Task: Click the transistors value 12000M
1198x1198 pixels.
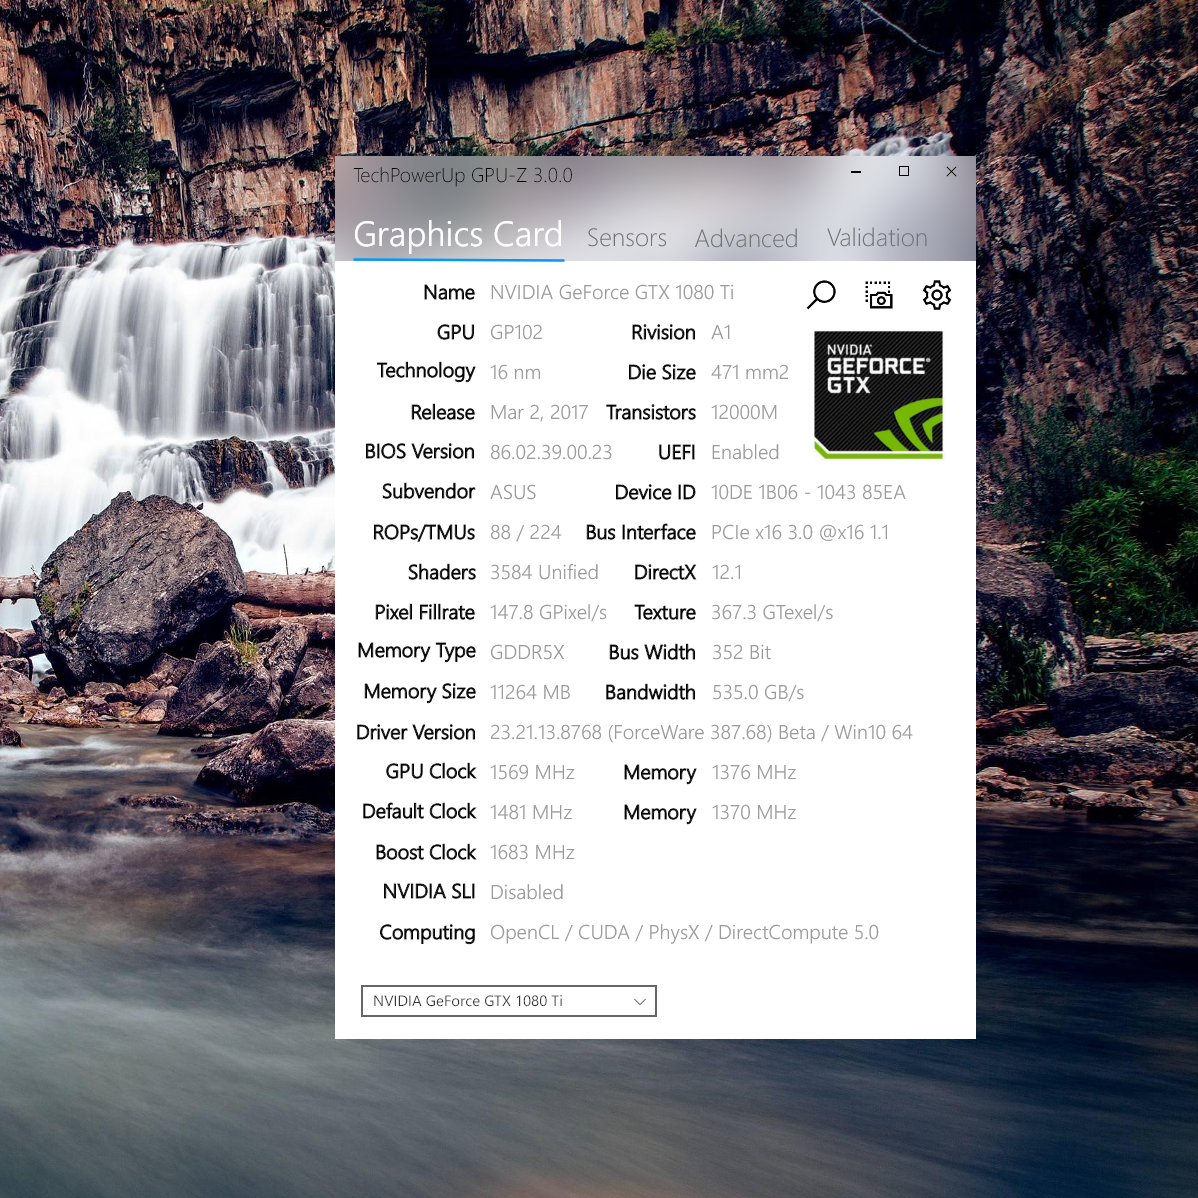Action: (744, 413)
